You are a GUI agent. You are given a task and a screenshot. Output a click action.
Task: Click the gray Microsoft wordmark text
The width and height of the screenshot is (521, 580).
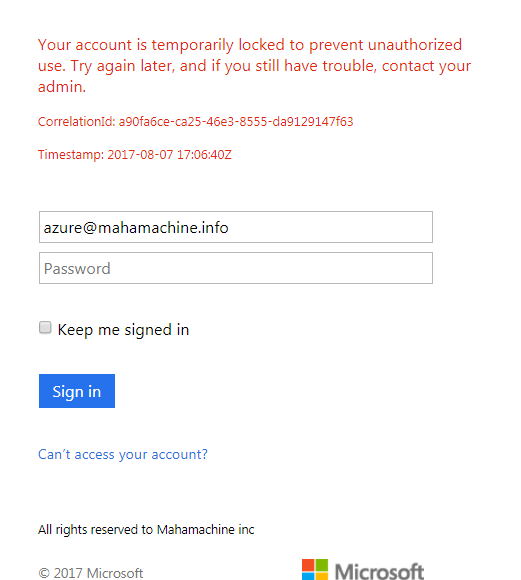379,571
